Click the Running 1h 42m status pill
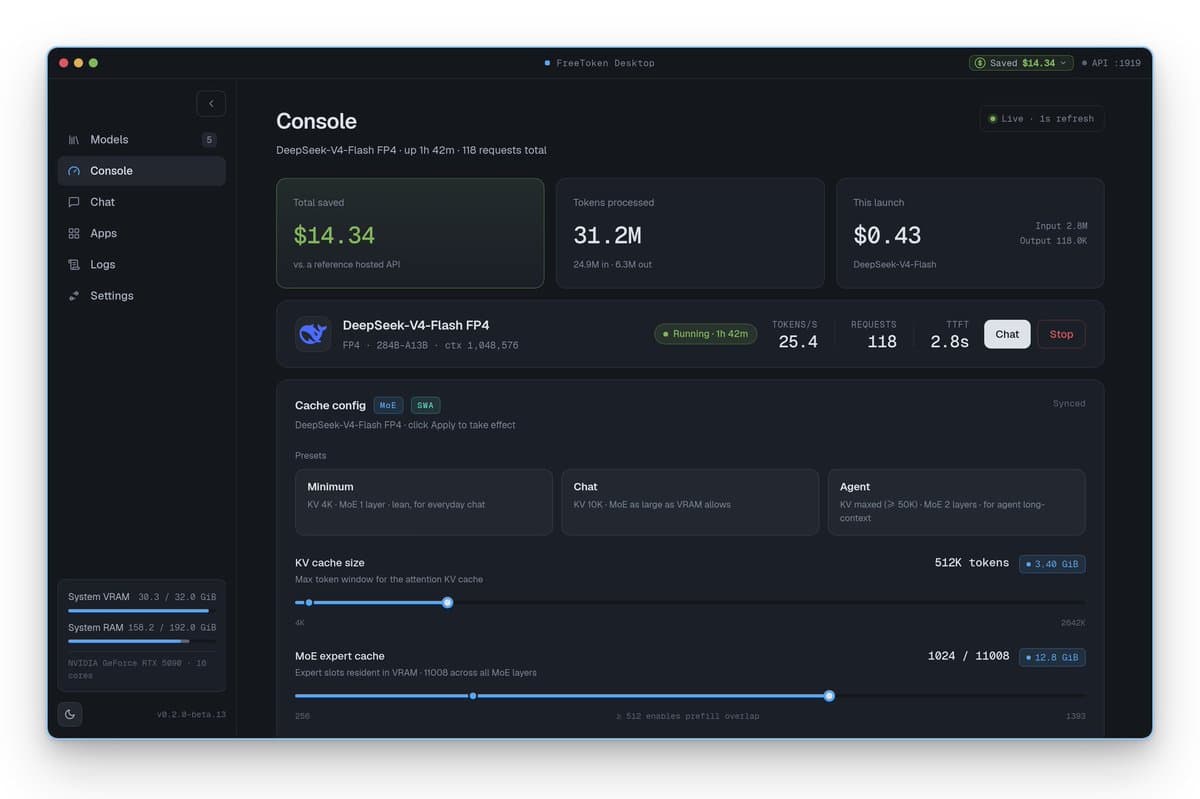1200x799 pixels. click(x=705, y=334)
